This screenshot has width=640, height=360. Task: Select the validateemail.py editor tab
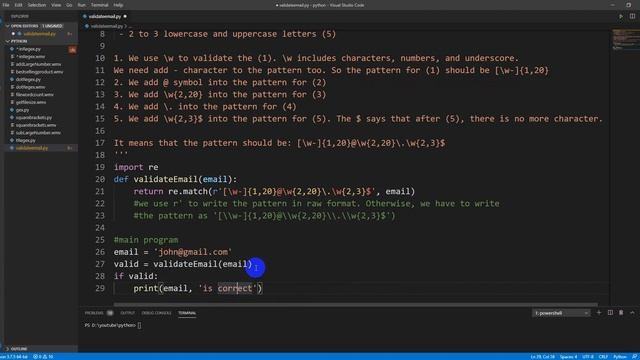[x=104, y=16]
